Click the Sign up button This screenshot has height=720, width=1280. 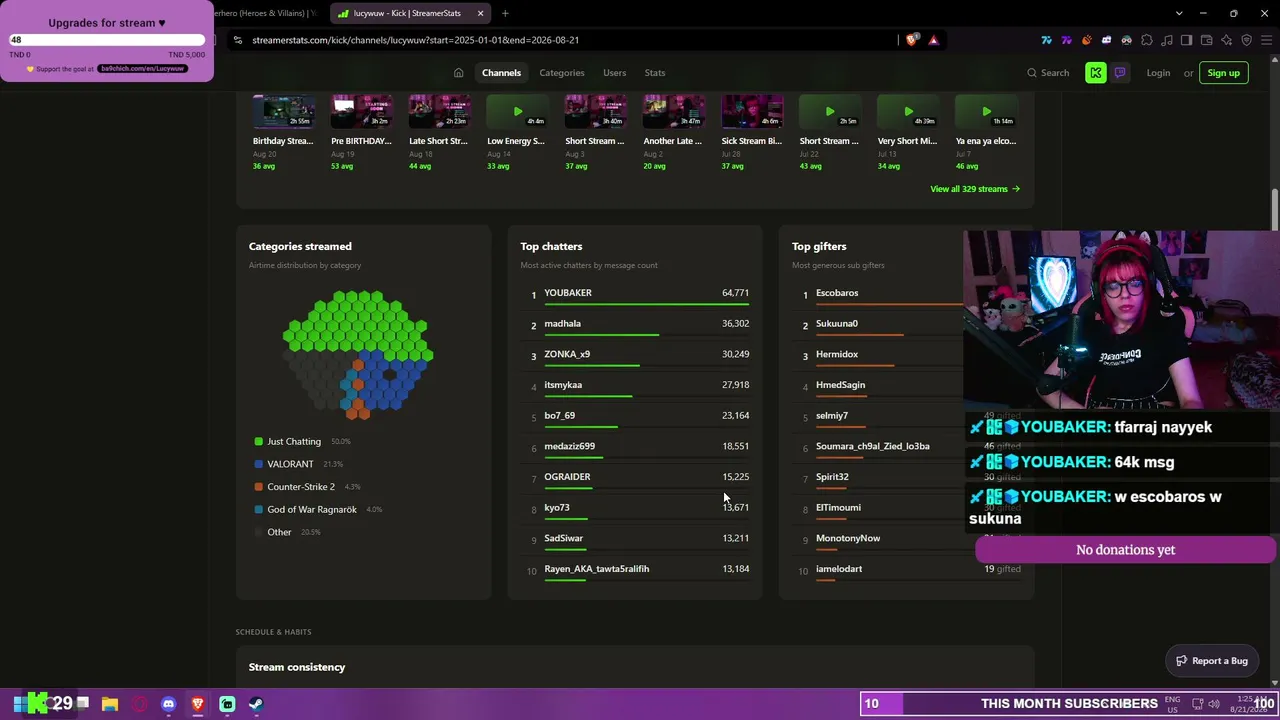point(1223,73)
